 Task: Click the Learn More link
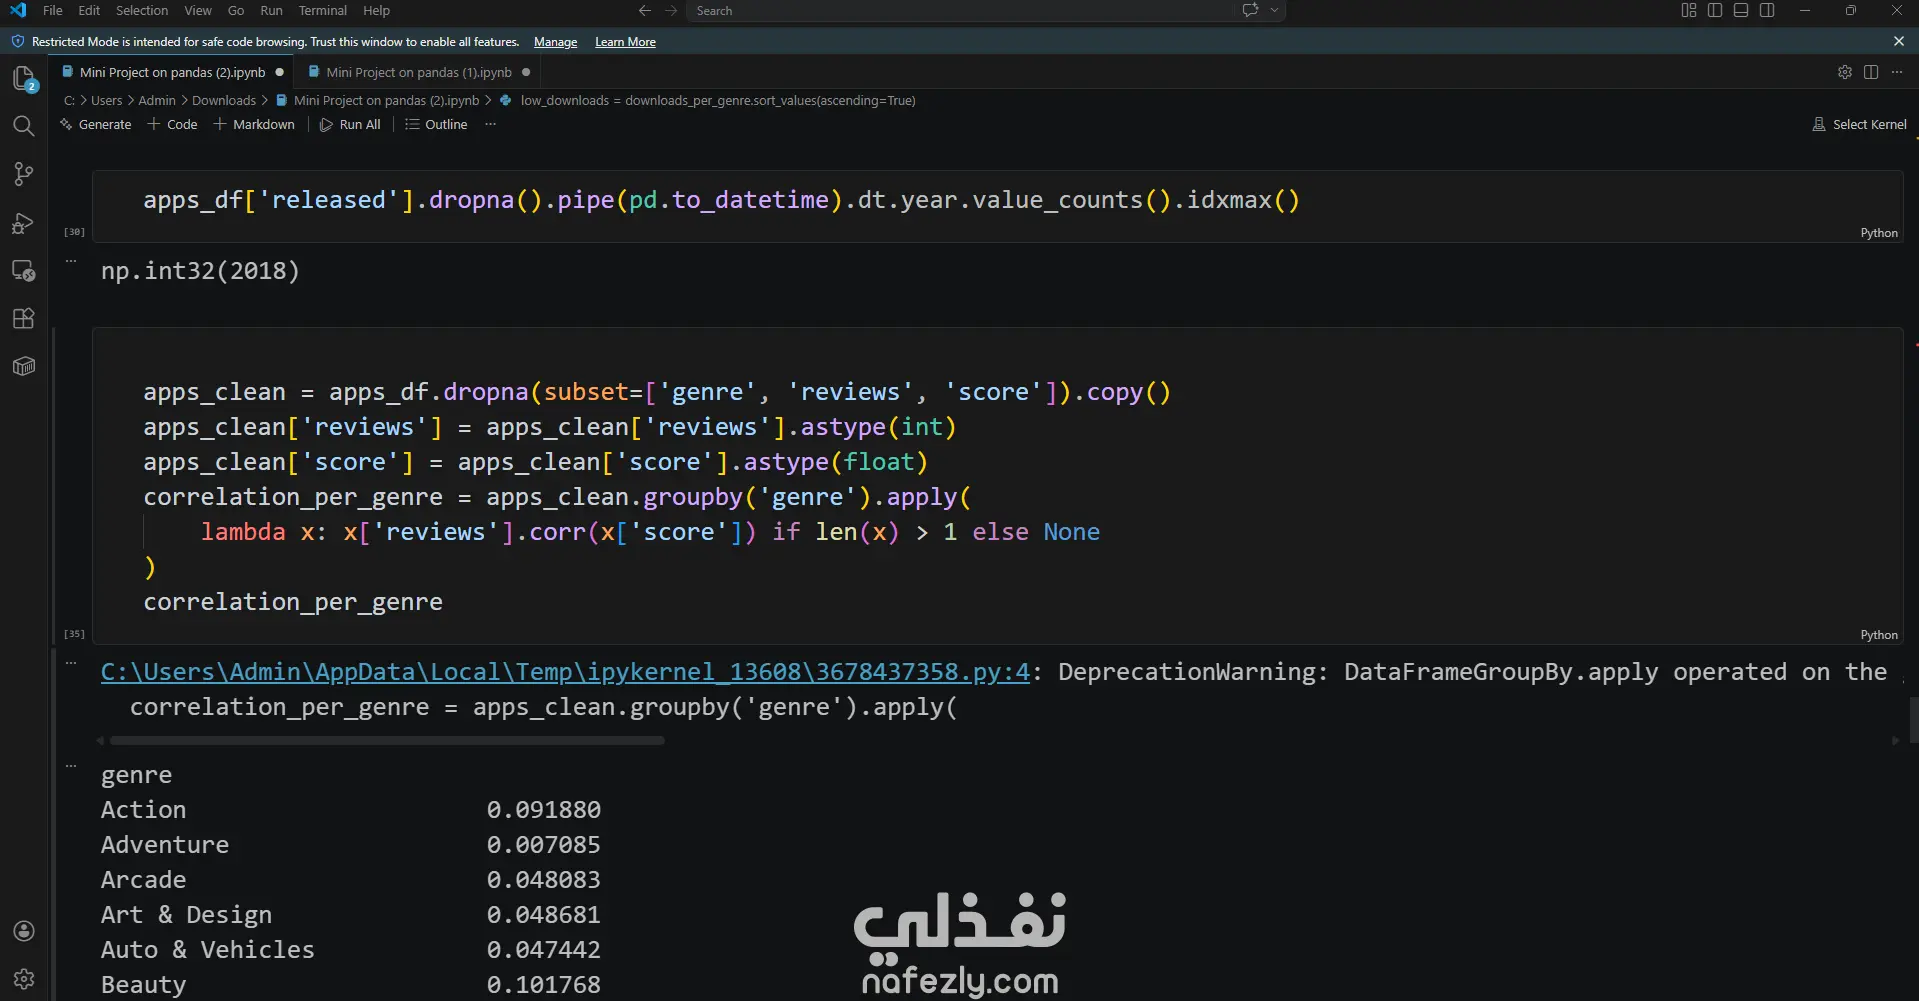(625, 42)
